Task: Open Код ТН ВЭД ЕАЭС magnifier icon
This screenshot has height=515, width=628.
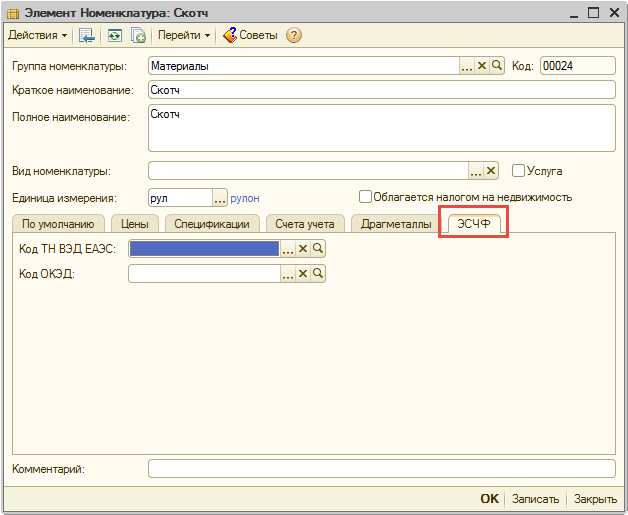Action: click(318, 248)
